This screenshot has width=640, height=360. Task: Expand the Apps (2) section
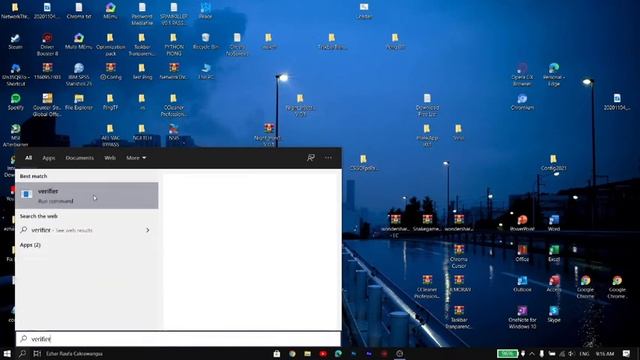click(30, 245)
